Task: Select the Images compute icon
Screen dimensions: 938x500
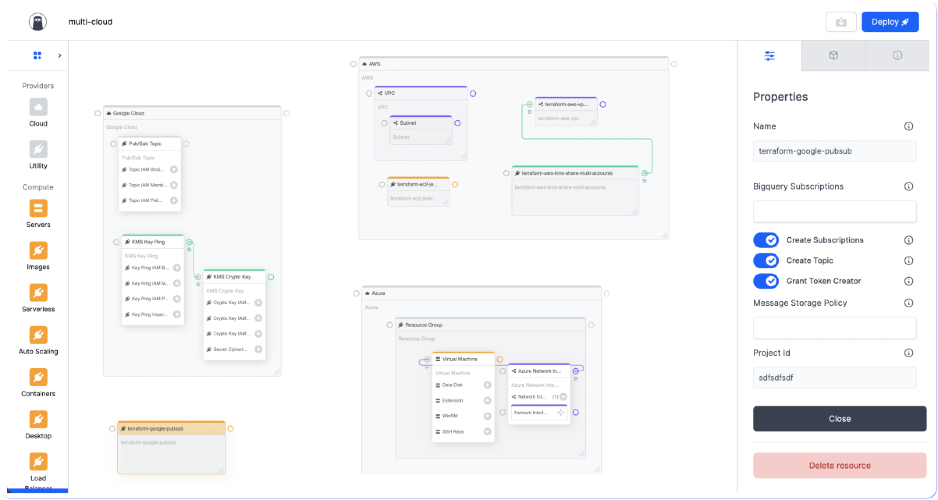Action: pyautogui.click(x=38, y=251)
